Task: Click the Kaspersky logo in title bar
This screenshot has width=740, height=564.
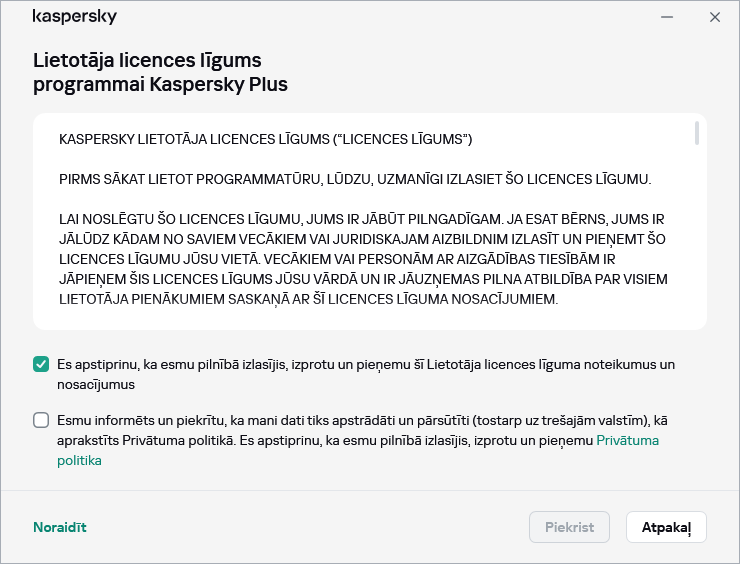Action: coord(75,17)
